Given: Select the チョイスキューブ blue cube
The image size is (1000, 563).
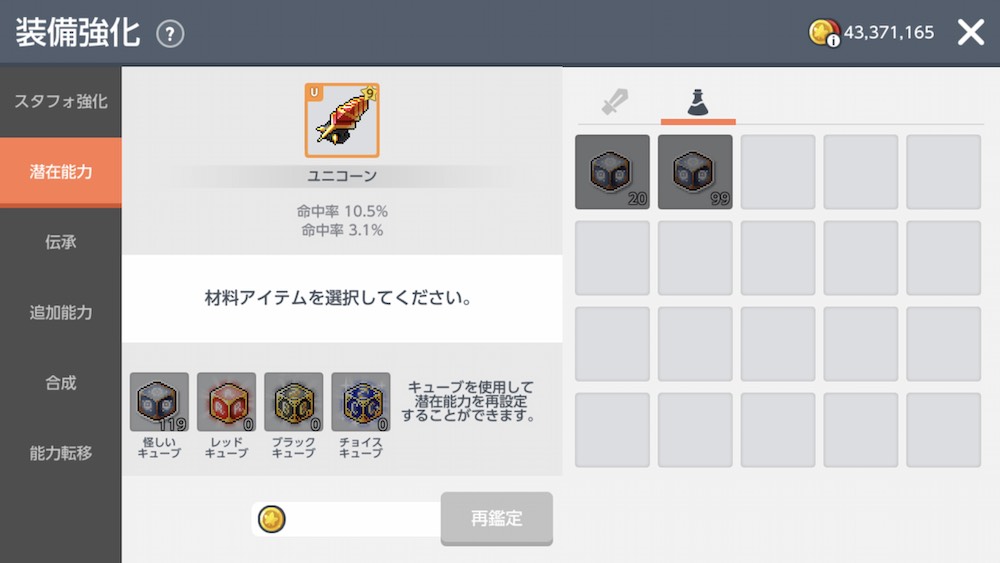Looking at the screenshot, I should (361, 402).
